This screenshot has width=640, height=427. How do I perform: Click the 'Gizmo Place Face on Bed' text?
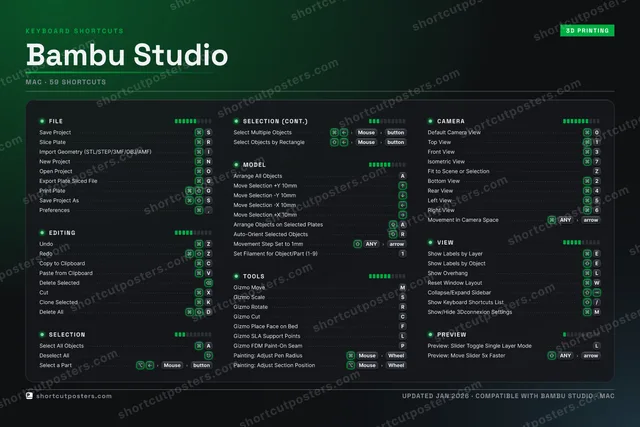click(x=266, y=327)
